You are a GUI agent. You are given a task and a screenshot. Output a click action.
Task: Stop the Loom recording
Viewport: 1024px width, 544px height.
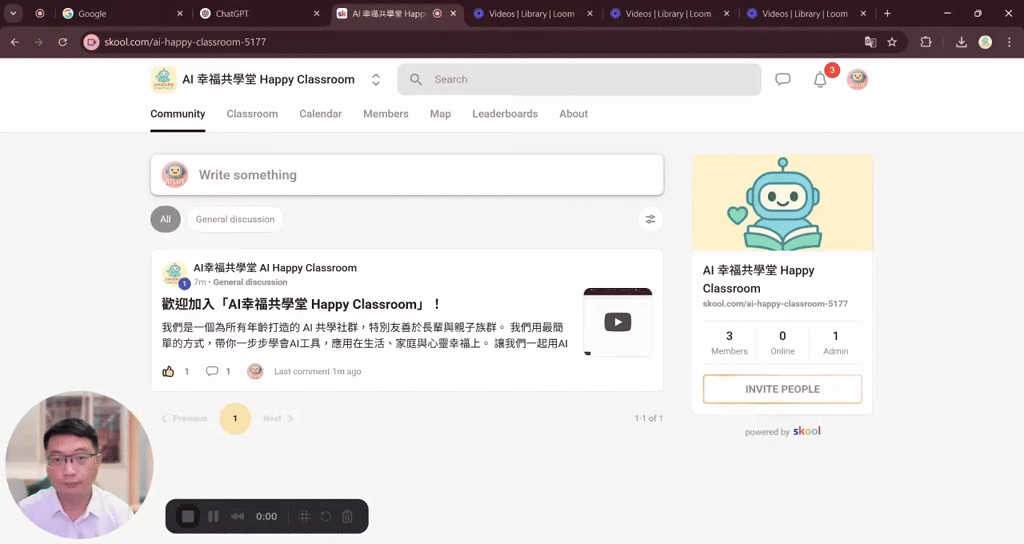187,517
